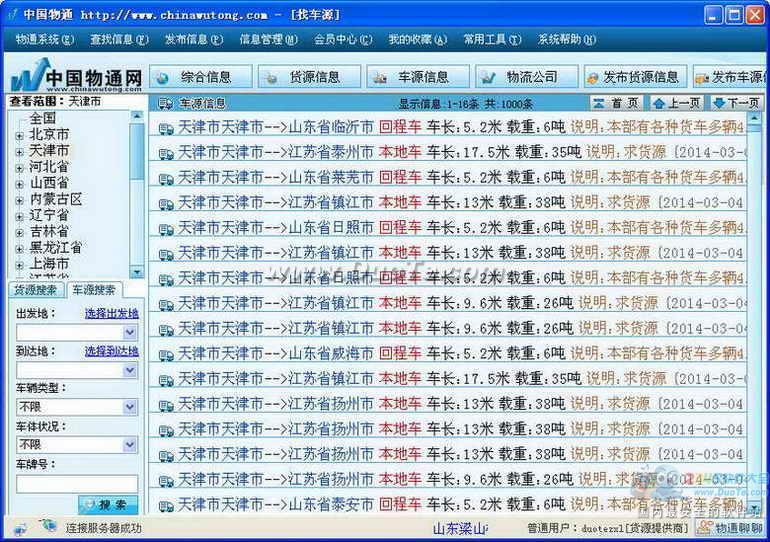Click the result list scroll-up arrow

point(754,118)
